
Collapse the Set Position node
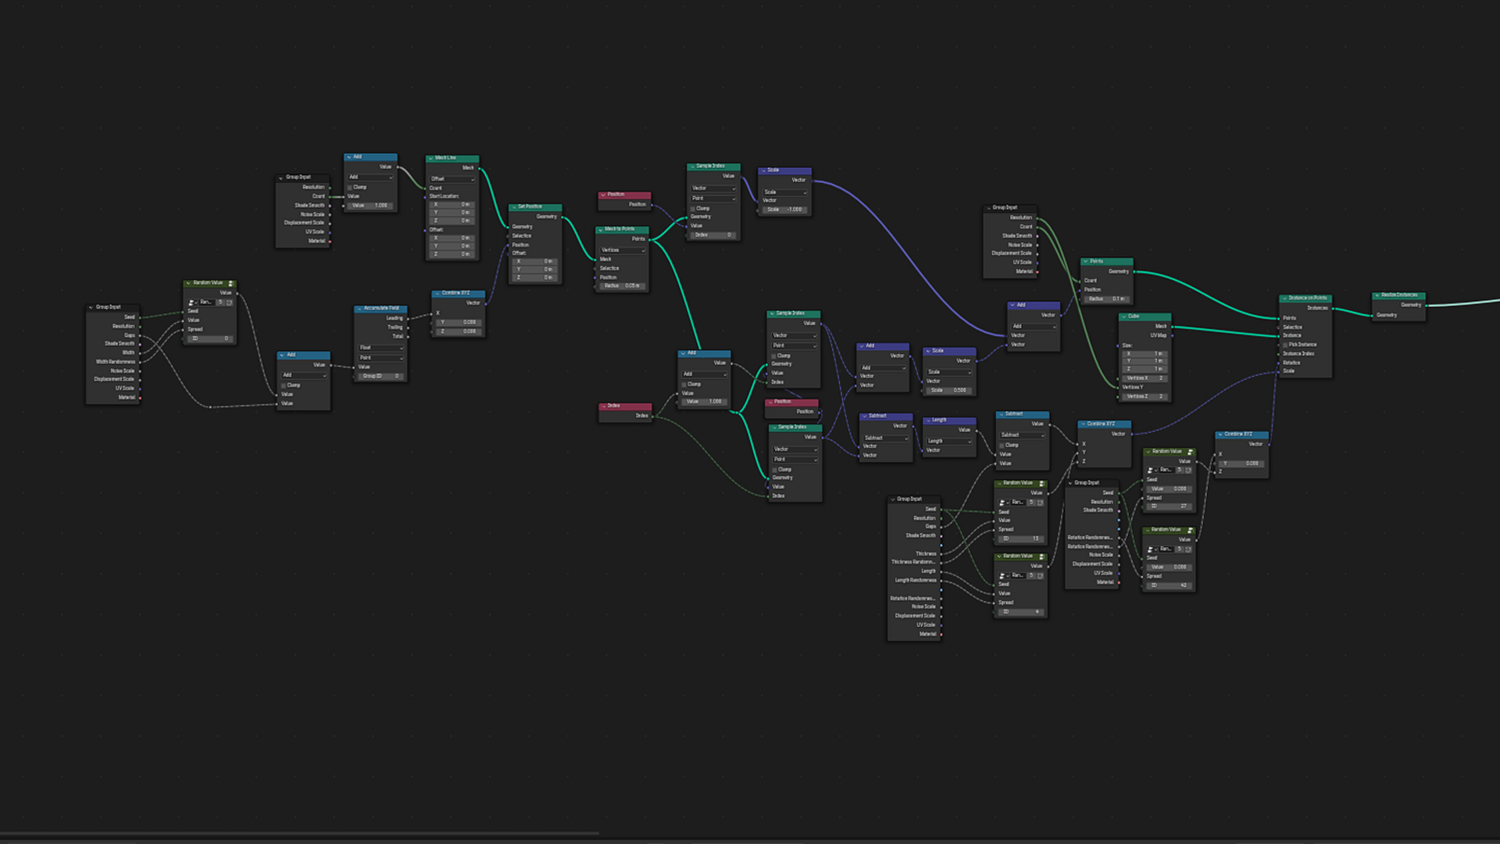pos(513,207)
